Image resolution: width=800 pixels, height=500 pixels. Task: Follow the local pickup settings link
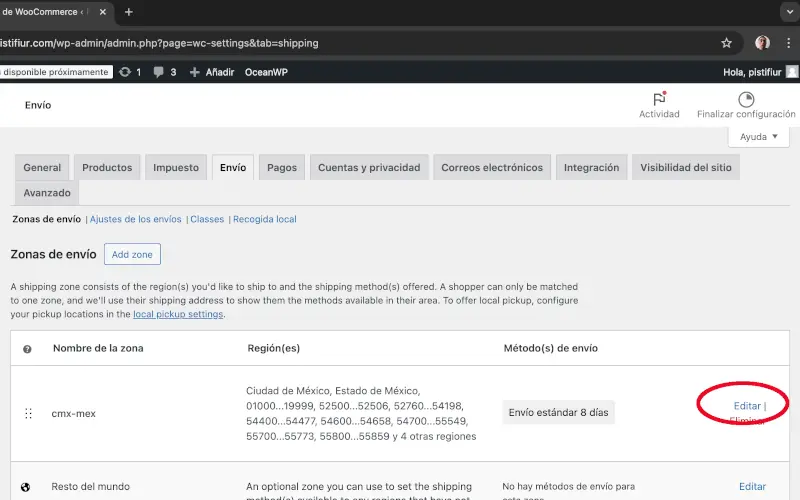click(178, 314)
